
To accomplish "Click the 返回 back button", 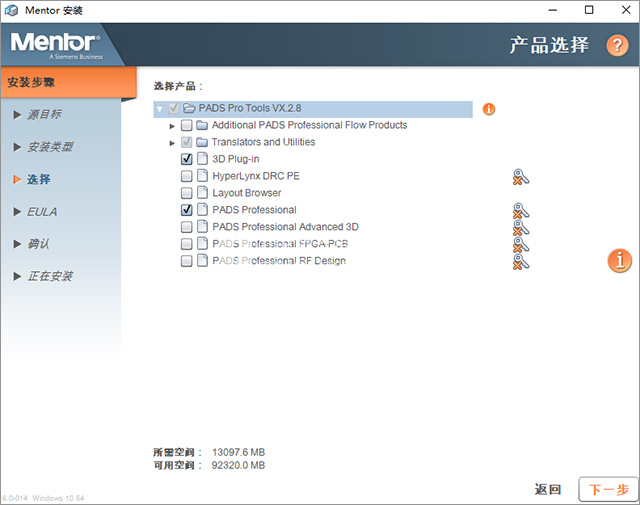I will pos(548,489).
